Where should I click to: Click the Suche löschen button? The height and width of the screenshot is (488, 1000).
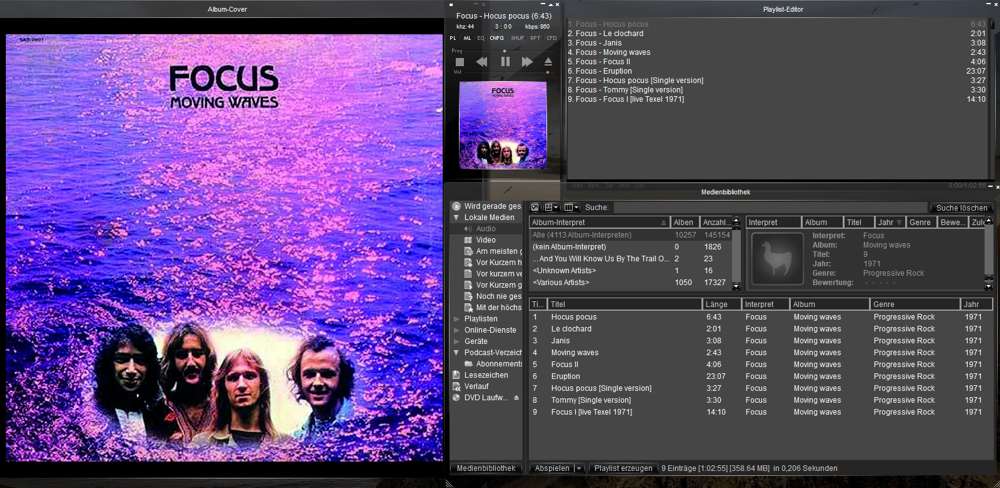point(961,208)
